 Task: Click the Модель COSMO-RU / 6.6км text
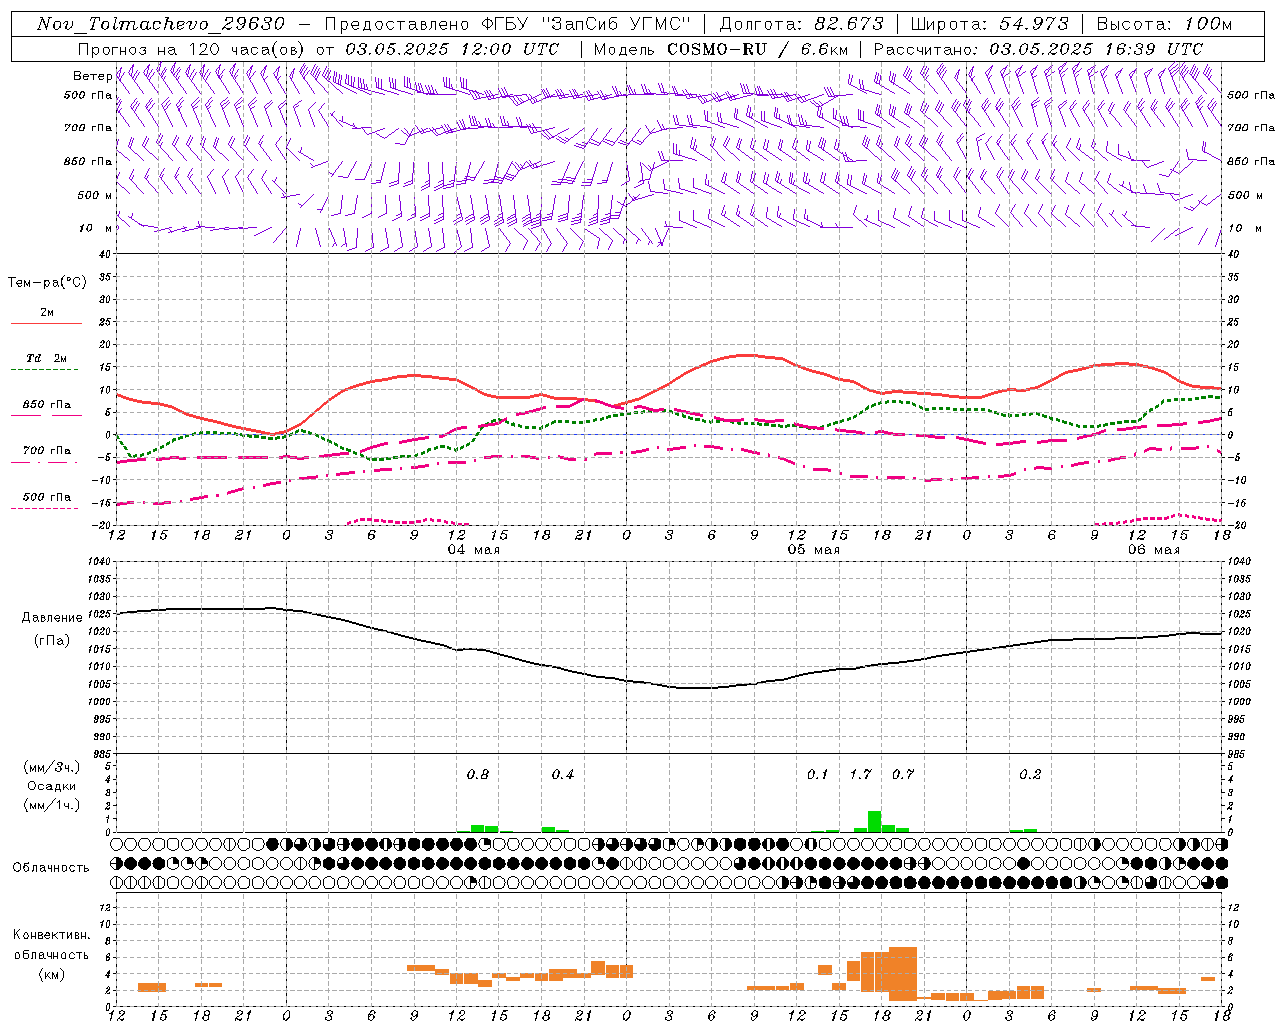(x=721, y=49)
